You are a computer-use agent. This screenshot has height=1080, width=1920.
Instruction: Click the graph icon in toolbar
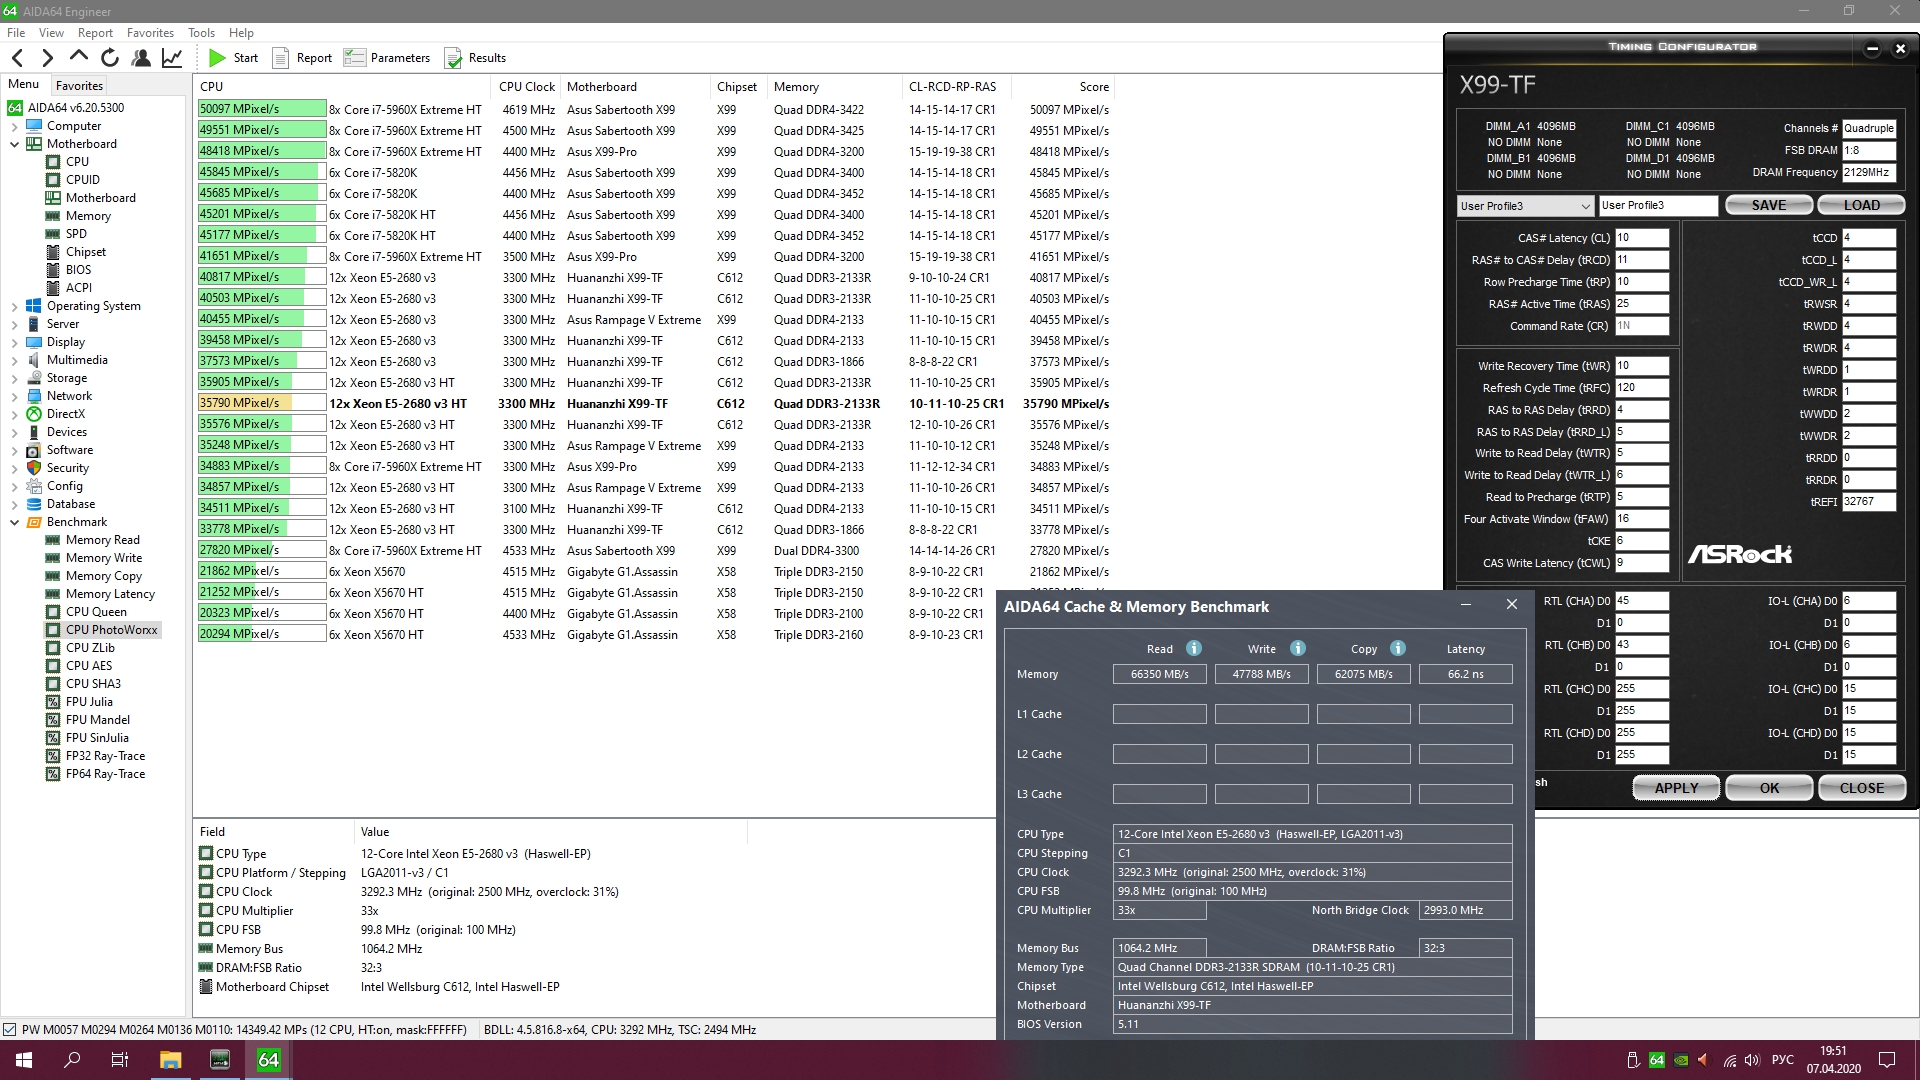pyautogui.click(x=172, y=58)
